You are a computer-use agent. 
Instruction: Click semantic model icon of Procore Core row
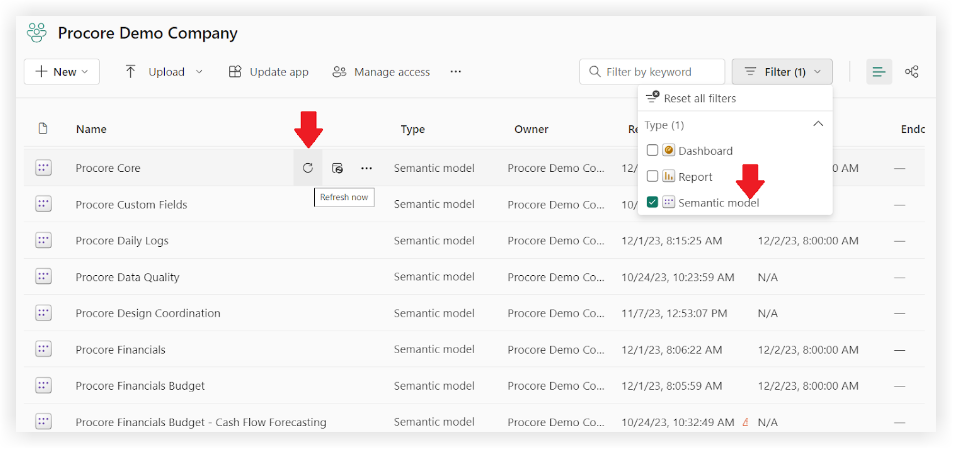coord(43,168)
